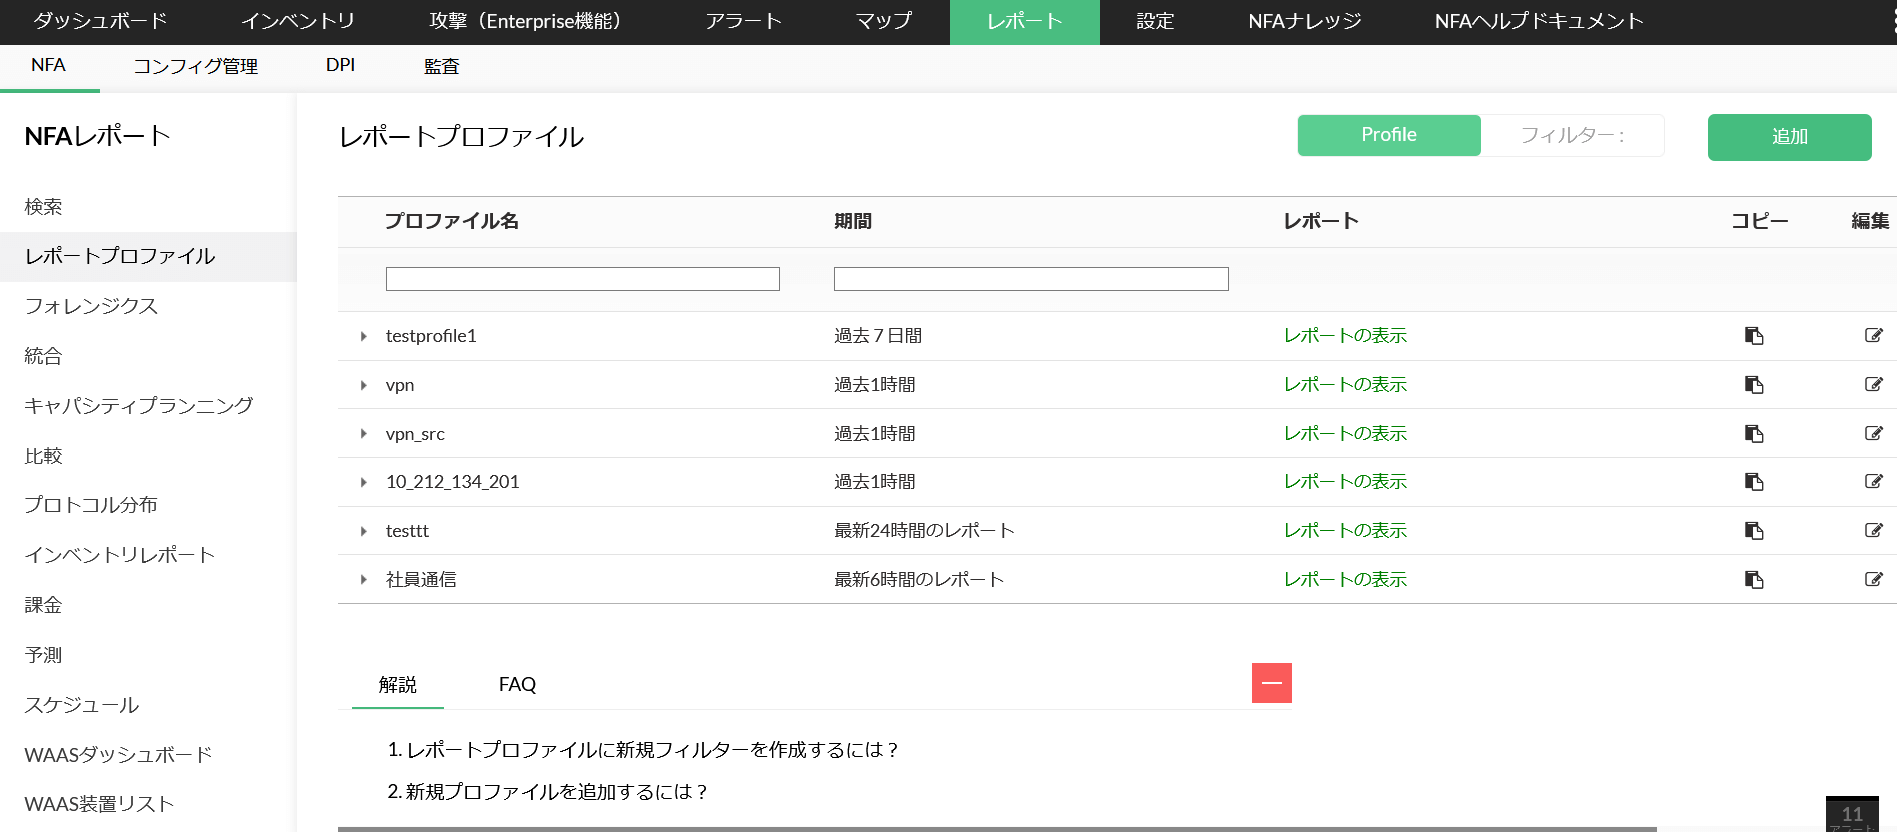Edit the 社員通信 profile
This screenshot has width=1897, height=832.
pos(1873,580)
